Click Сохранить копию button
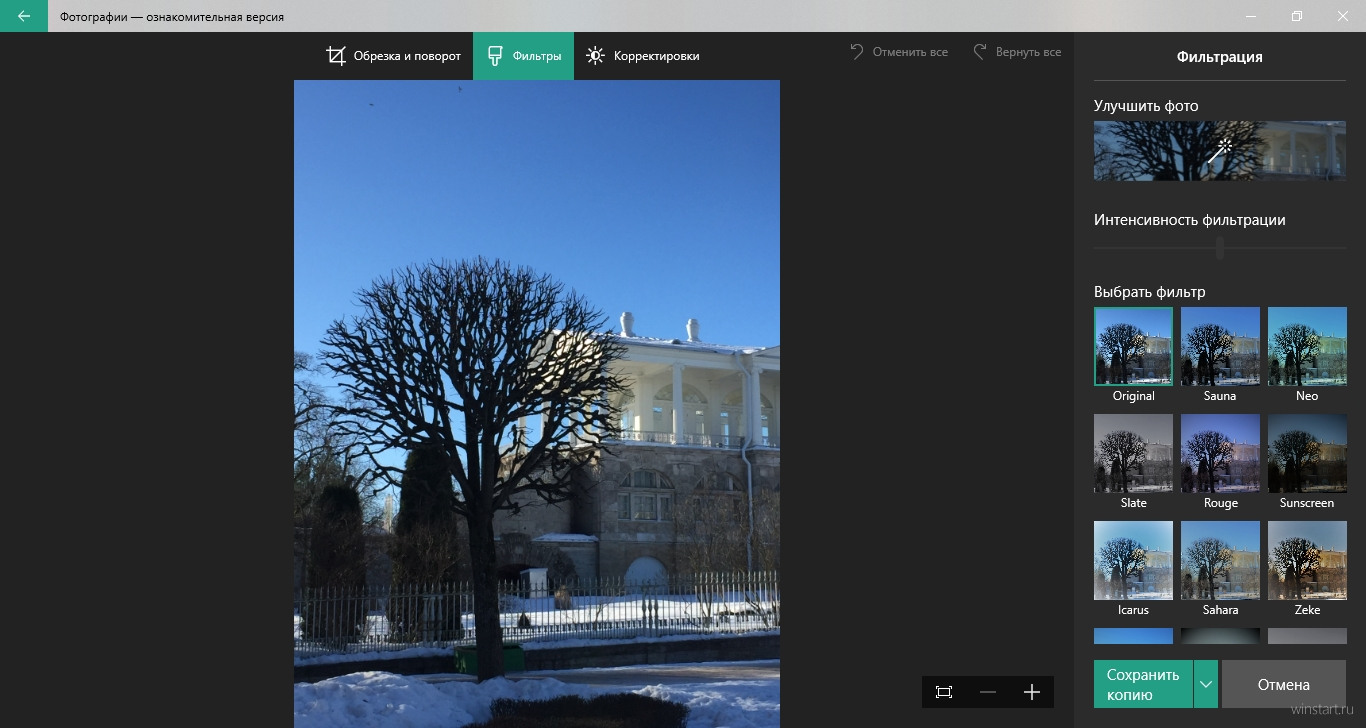The height and width of the screenshot is (728, 1366). click(x=1143, y=685)
